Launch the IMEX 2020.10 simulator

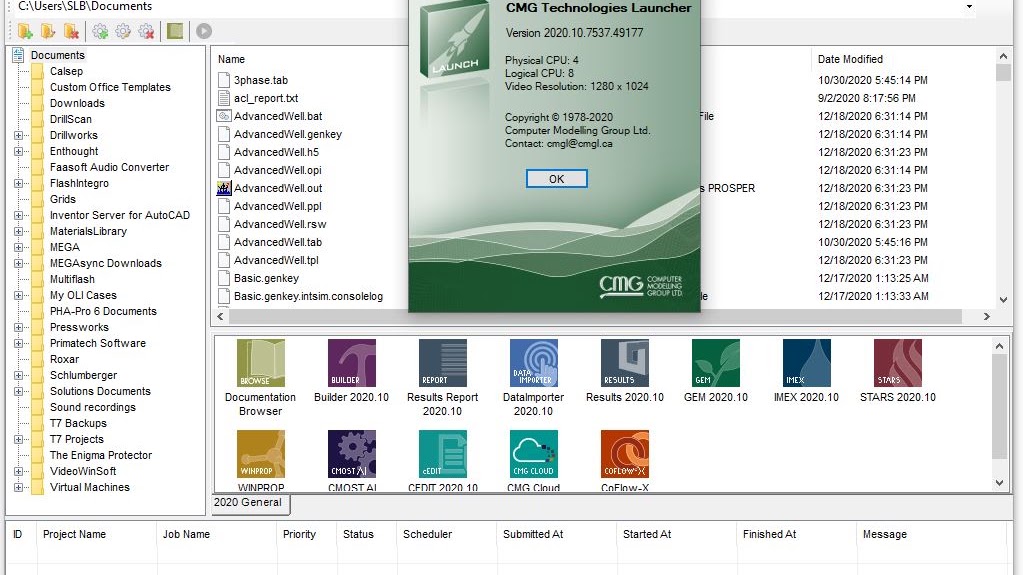click(x=807, y=363)
